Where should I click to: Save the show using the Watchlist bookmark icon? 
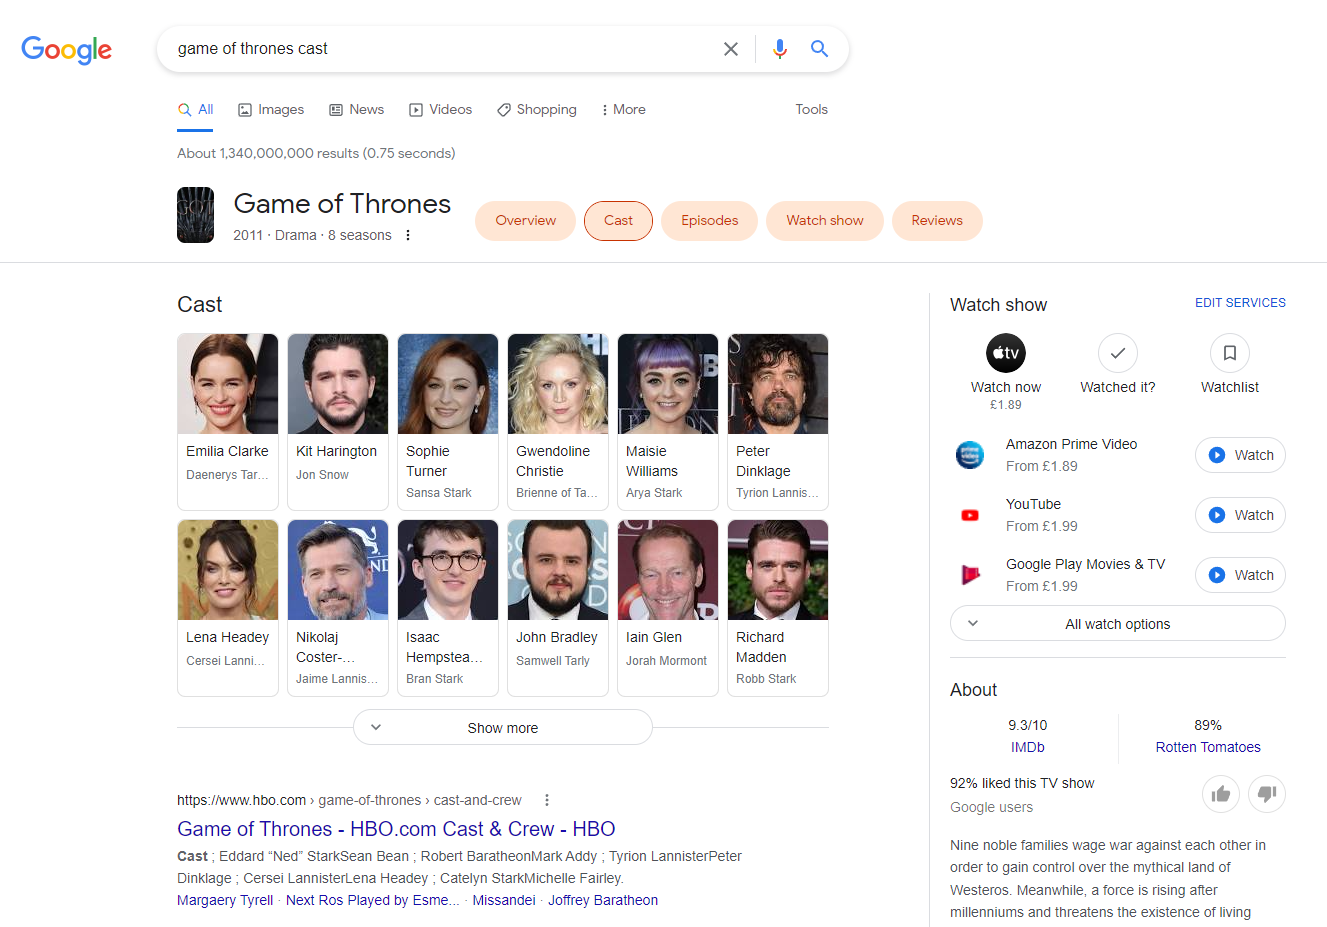coord(1228,353)
